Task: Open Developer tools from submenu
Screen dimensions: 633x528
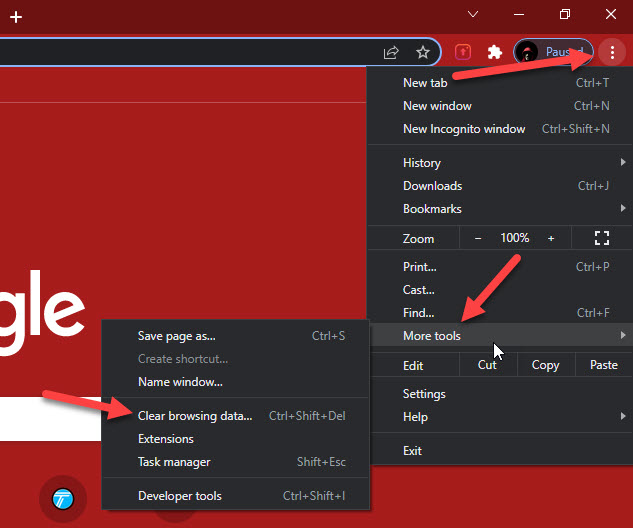Action: point(180,496)
